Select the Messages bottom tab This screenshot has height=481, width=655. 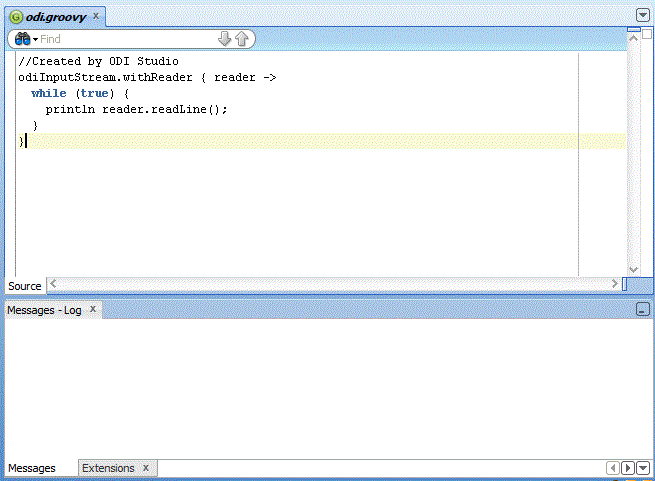tap(32, 468)
